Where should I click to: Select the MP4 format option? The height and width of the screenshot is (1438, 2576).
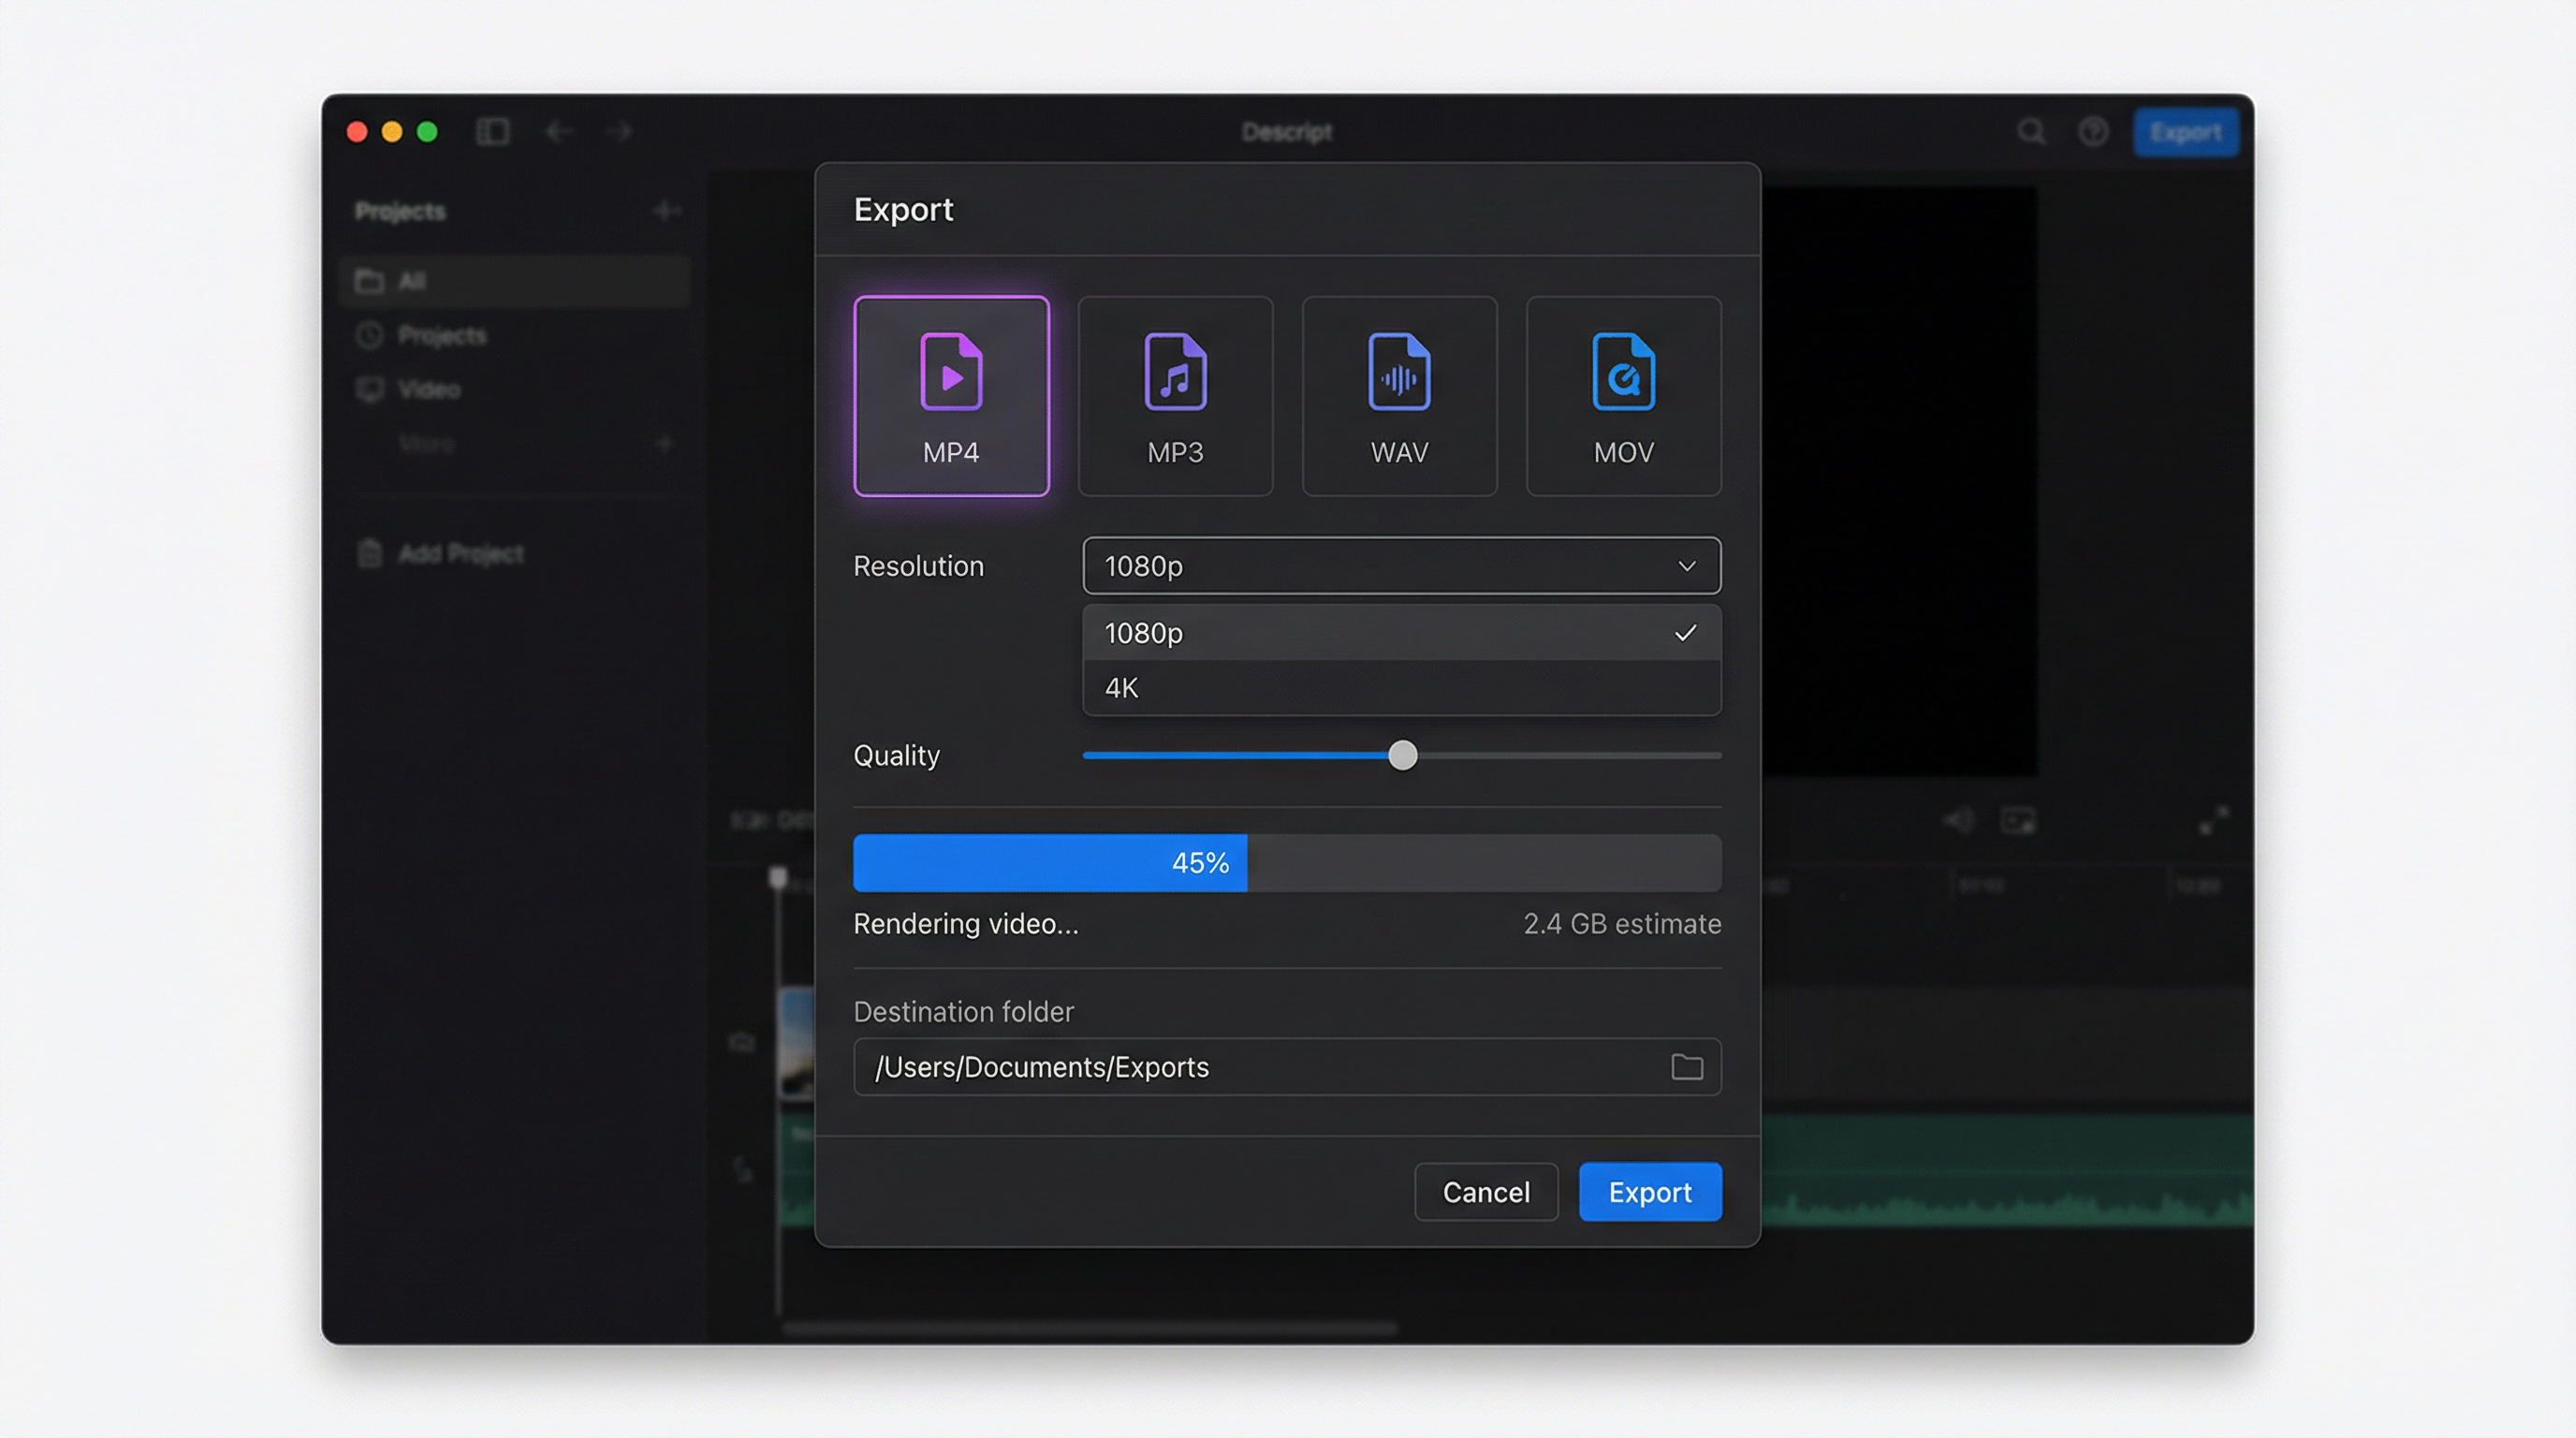[x=951, y=396]
